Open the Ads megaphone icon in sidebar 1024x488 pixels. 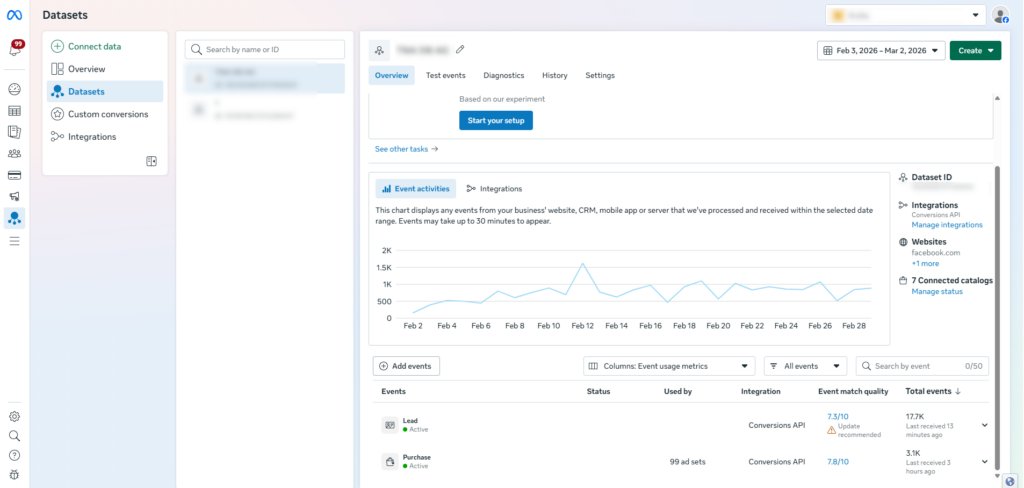point(15,197)
